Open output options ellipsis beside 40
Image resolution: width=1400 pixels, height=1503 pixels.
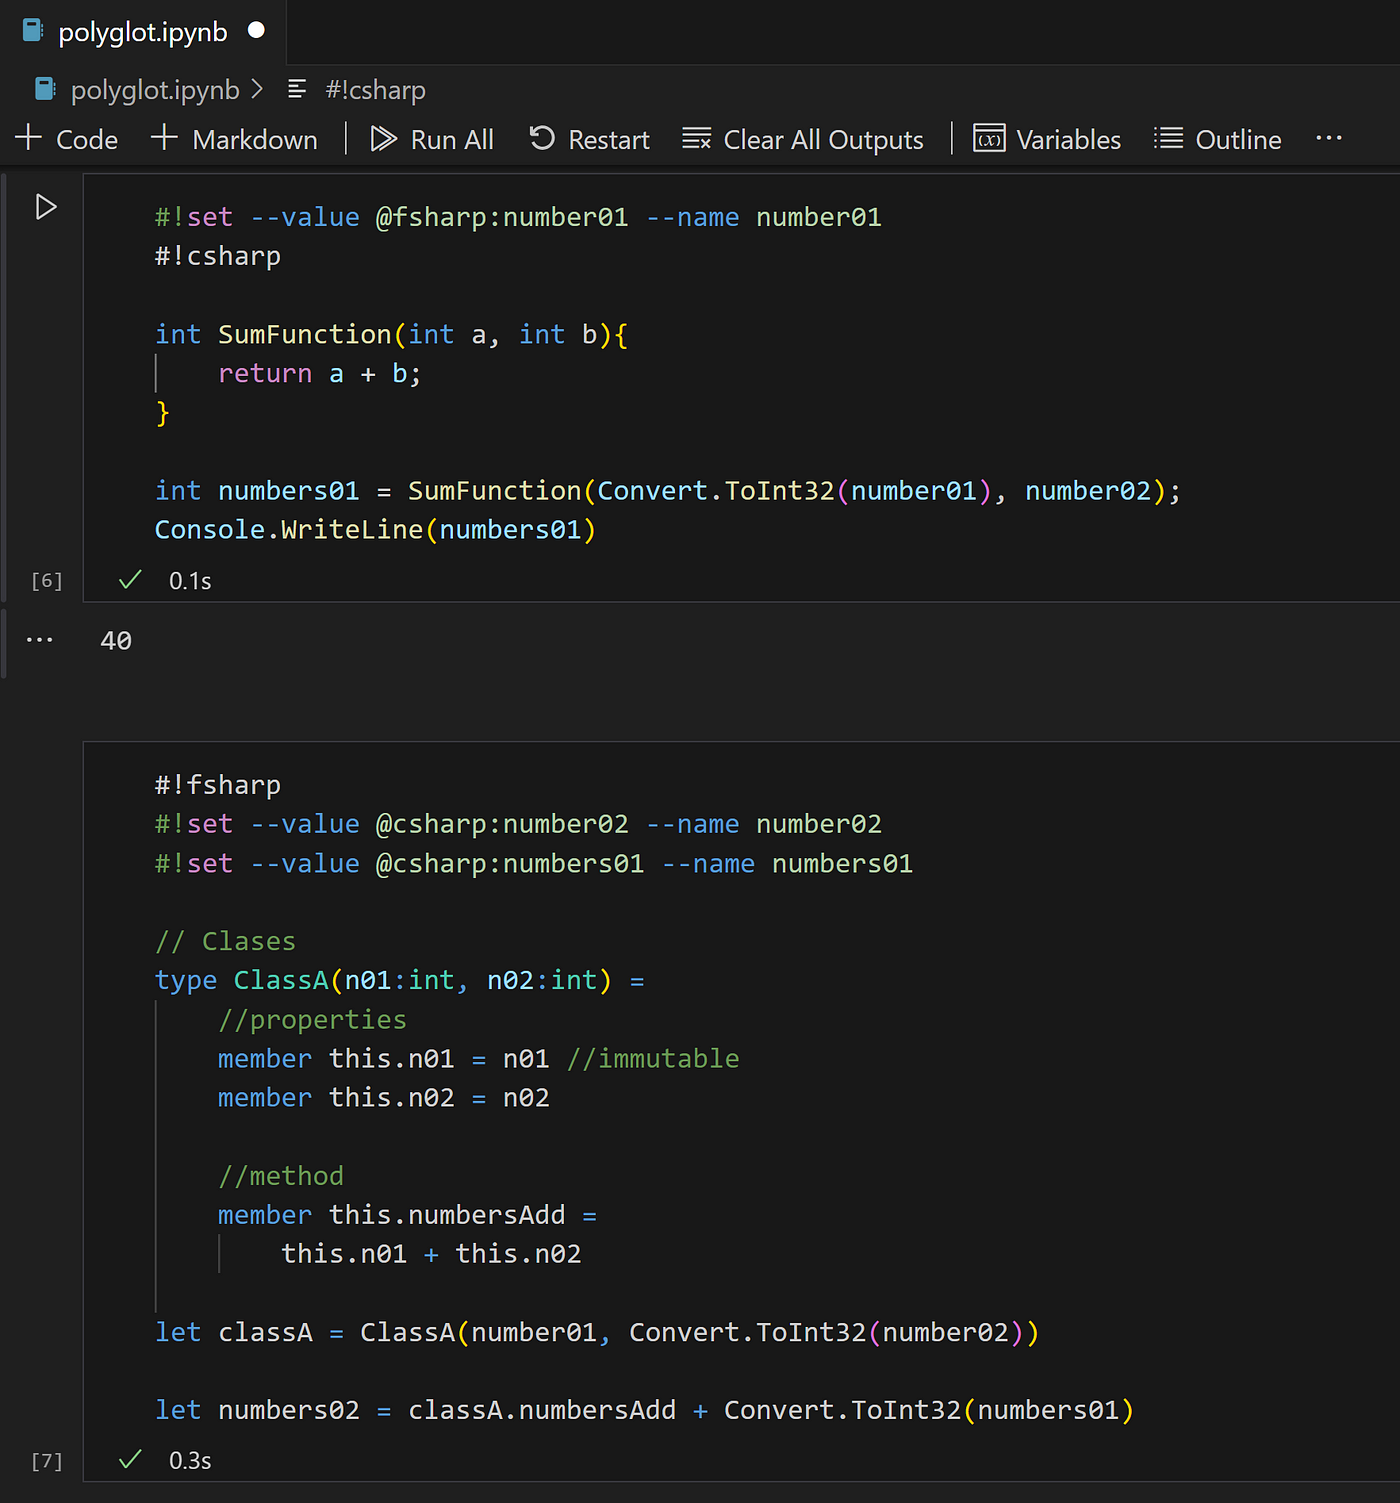(x=40, y=640)
